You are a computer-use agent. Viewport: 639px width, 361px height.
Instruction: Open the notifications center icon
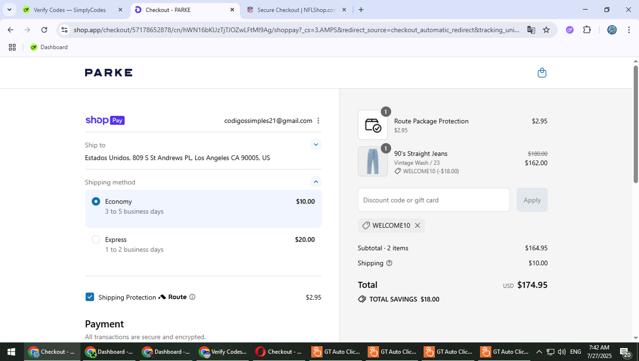coord(625,352)
